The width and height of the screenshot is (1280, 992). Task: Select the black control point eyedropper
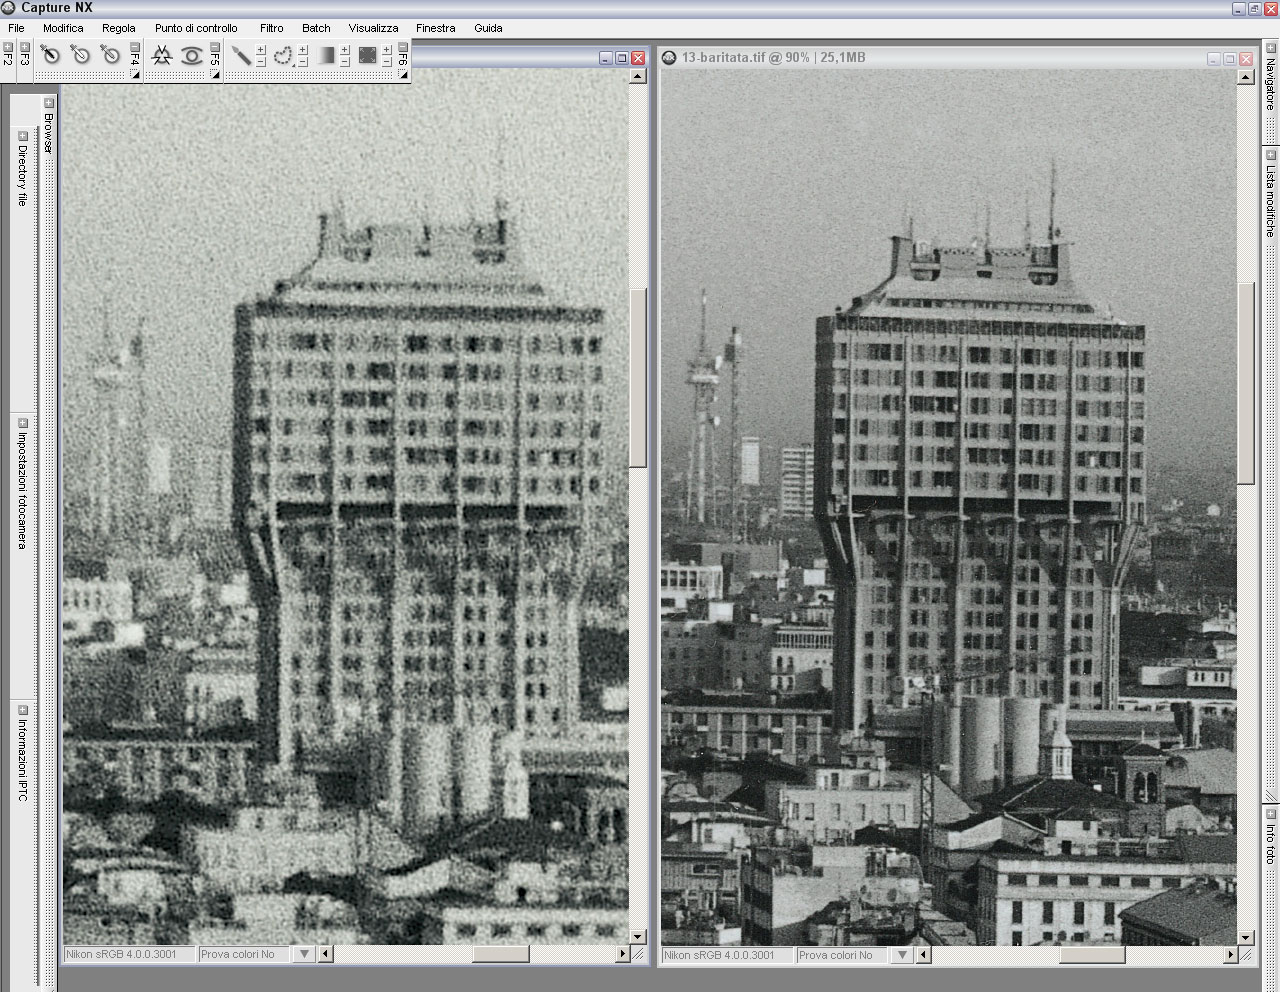tap(50, 56)
